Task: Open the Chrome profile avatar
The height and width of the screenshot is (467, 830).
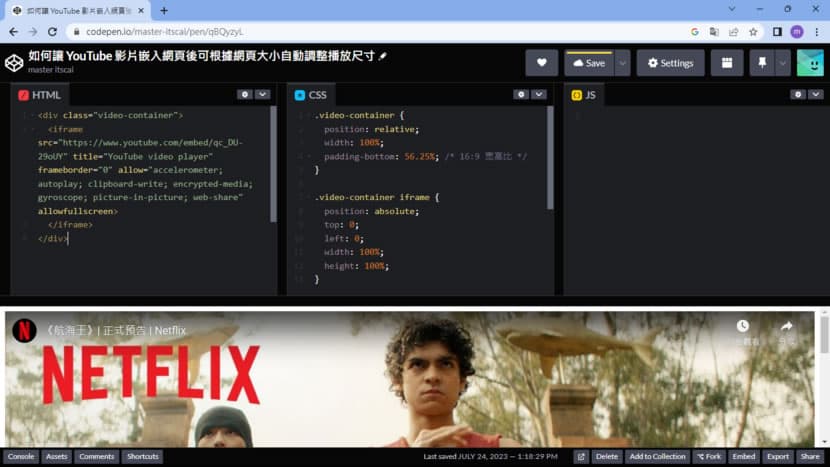Action: [x=797, y=32]
